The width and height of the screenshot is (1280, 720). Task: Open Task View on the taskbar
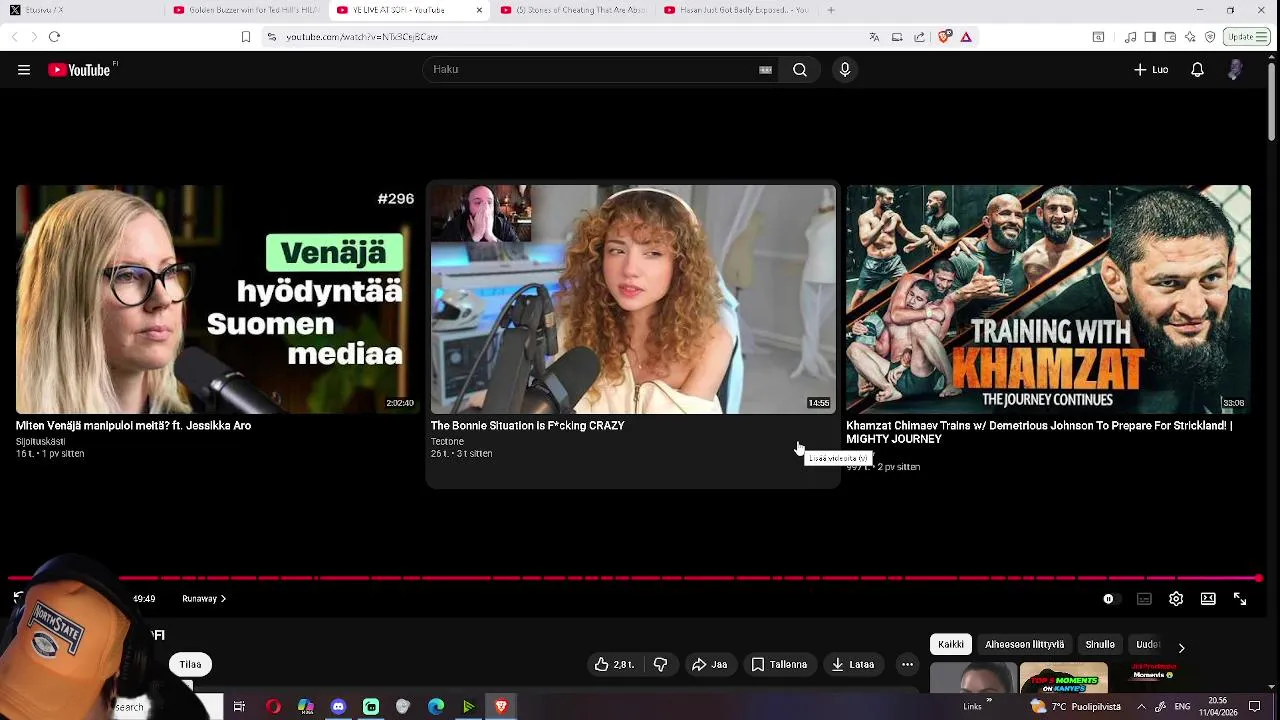239,707
